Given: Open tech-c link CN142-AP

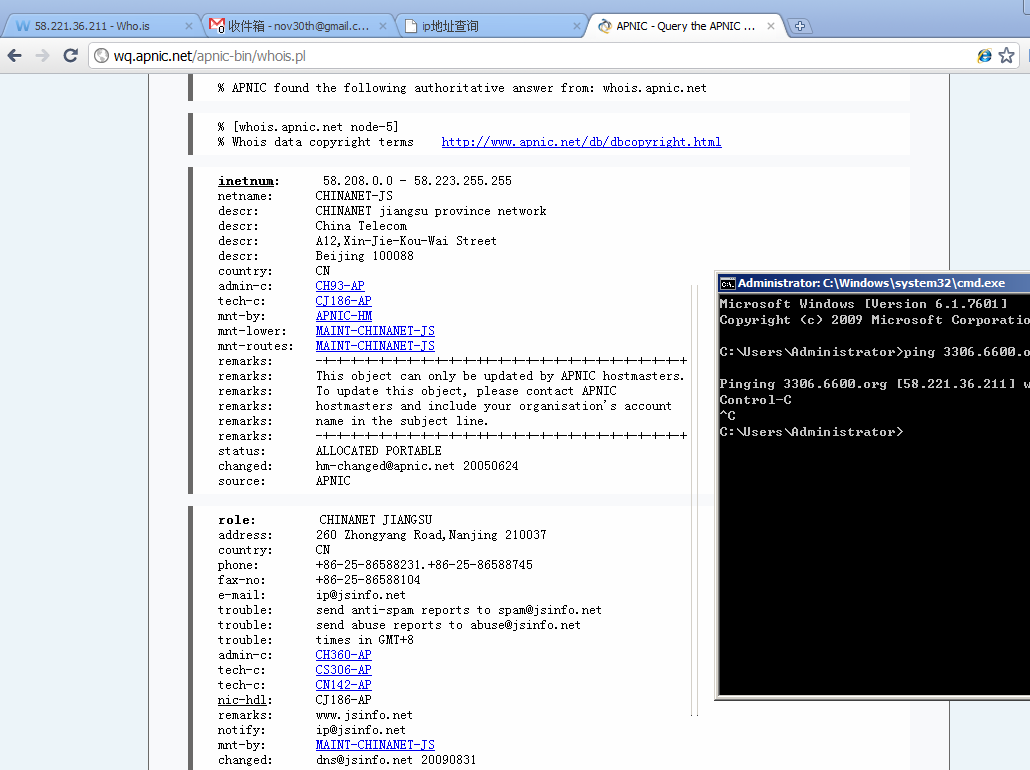Looking at the screenshot, I should click(x=344, y=685).
